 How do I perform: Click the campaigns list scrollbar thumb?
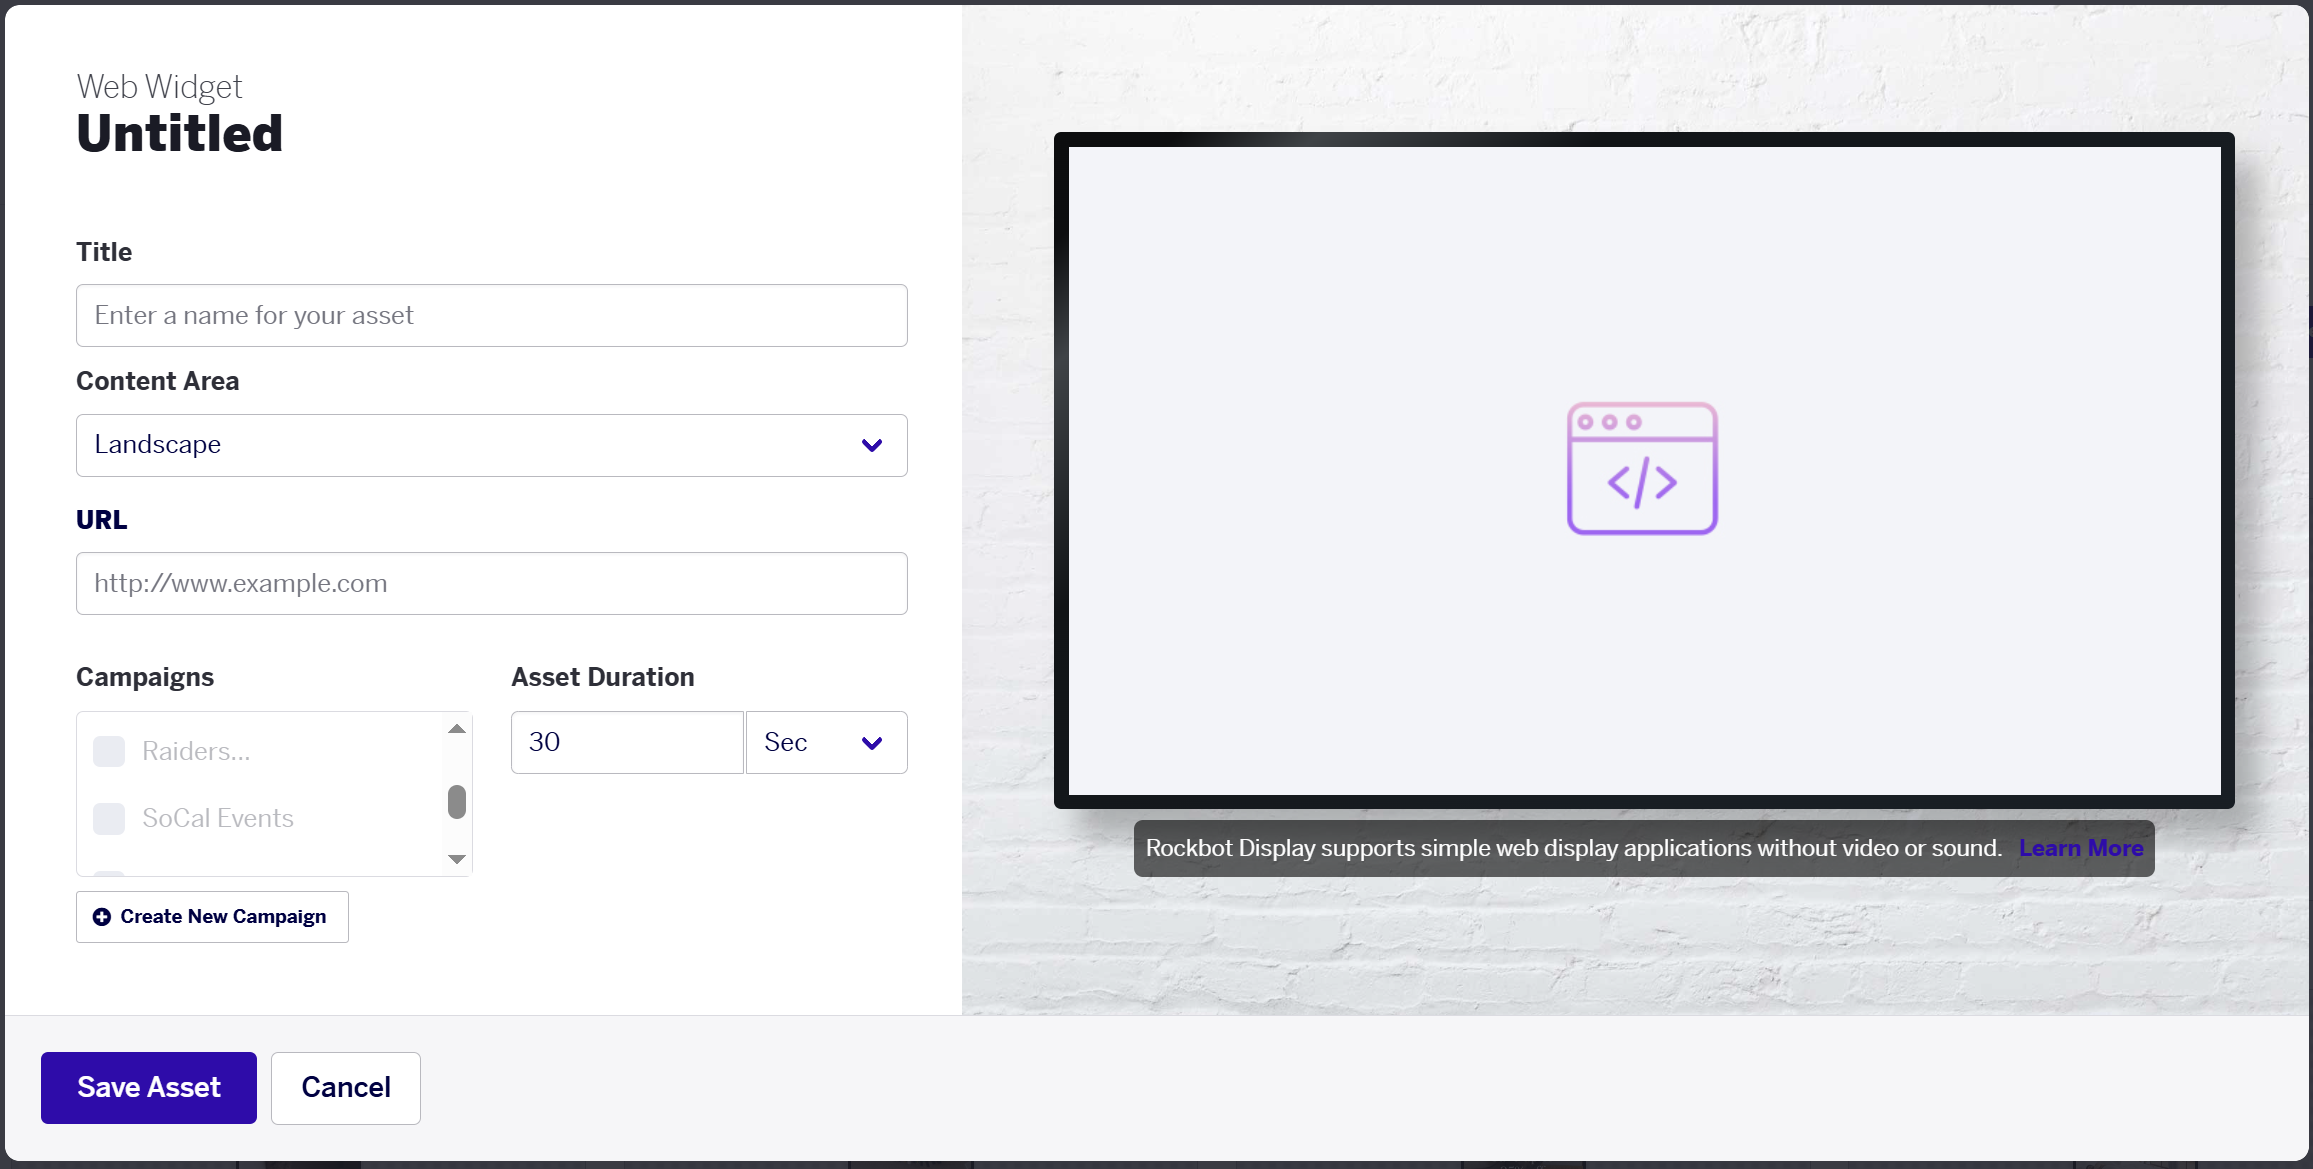pyautogui.click(x=457, y=802)
